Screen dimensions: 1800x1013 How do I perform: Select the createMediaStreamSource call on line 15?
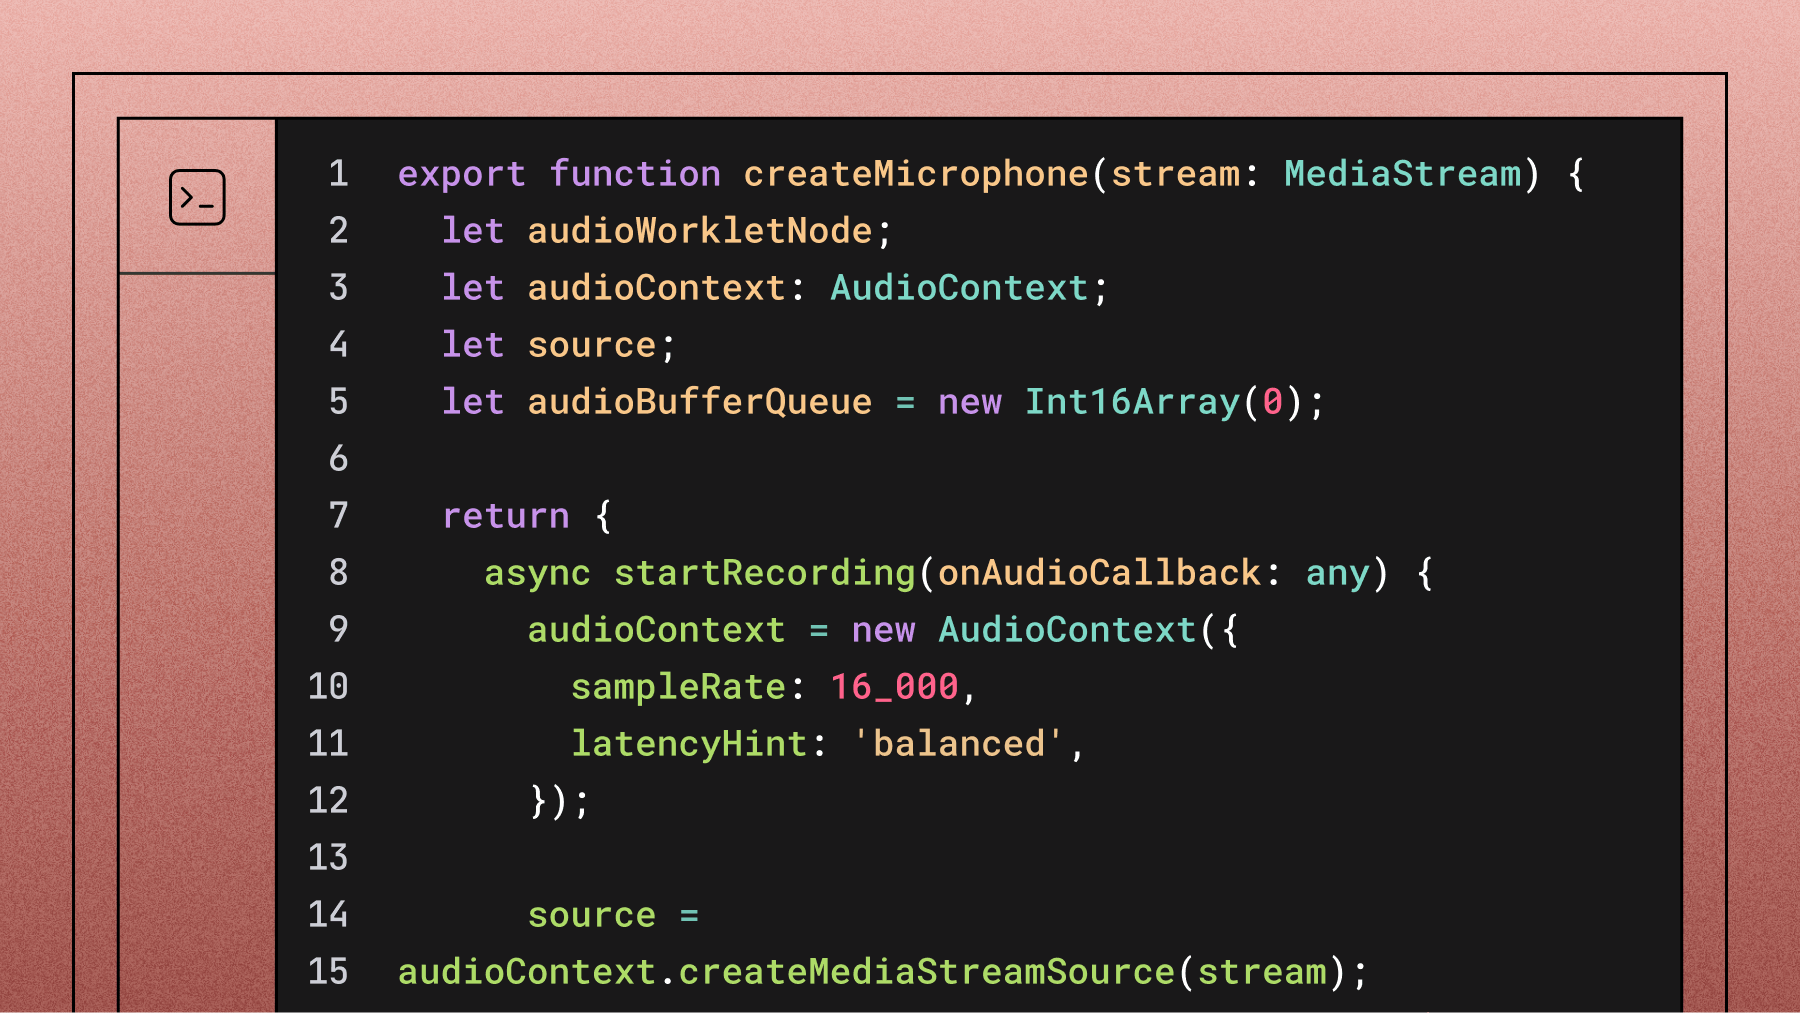click(x=930, y=971)
